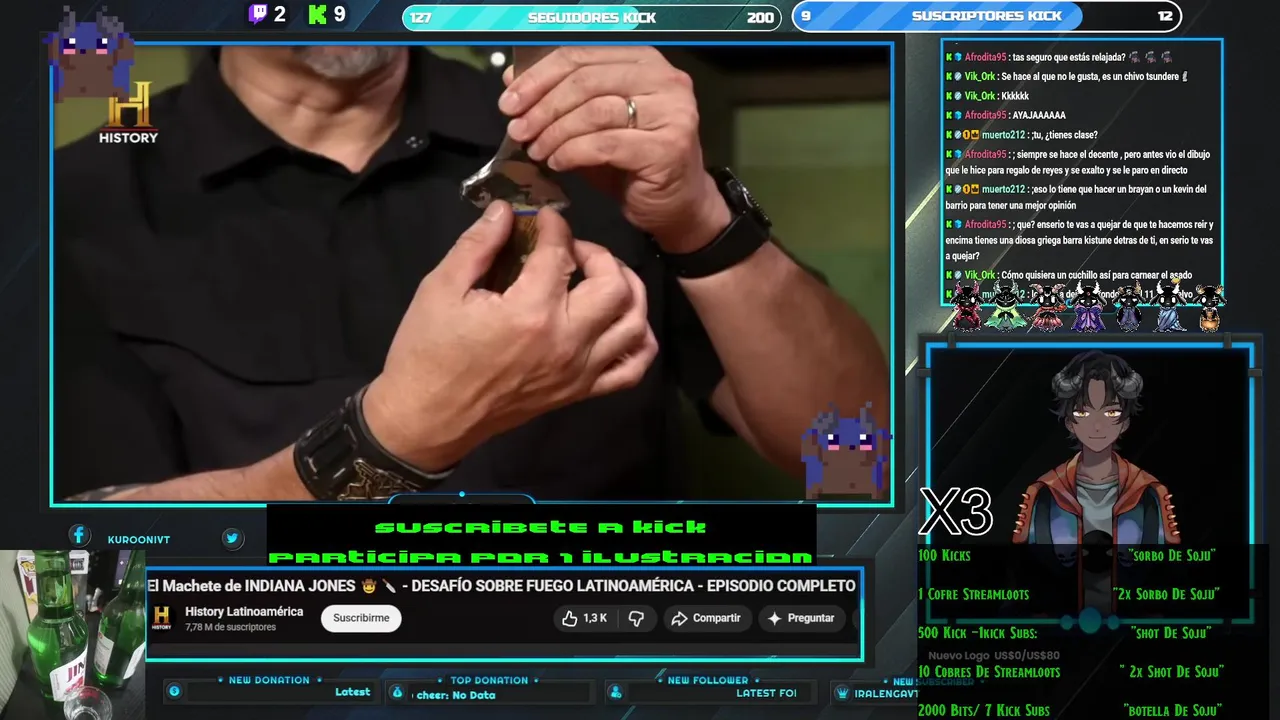Open the History Latinoamérica channel name link
The height and width of the screenshot is (720, 1280).
(x=244, y=611)
